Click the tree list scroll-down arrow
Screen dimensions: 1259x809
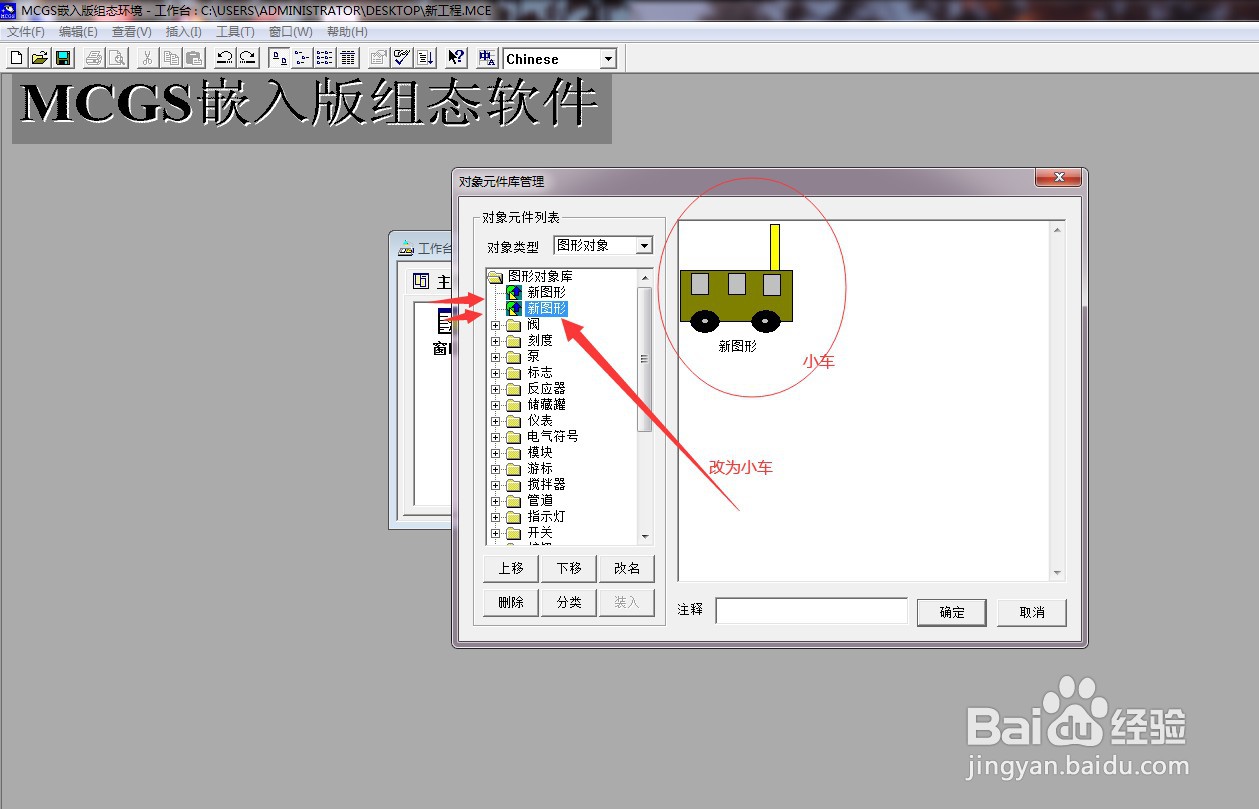(x=645, y=537)
